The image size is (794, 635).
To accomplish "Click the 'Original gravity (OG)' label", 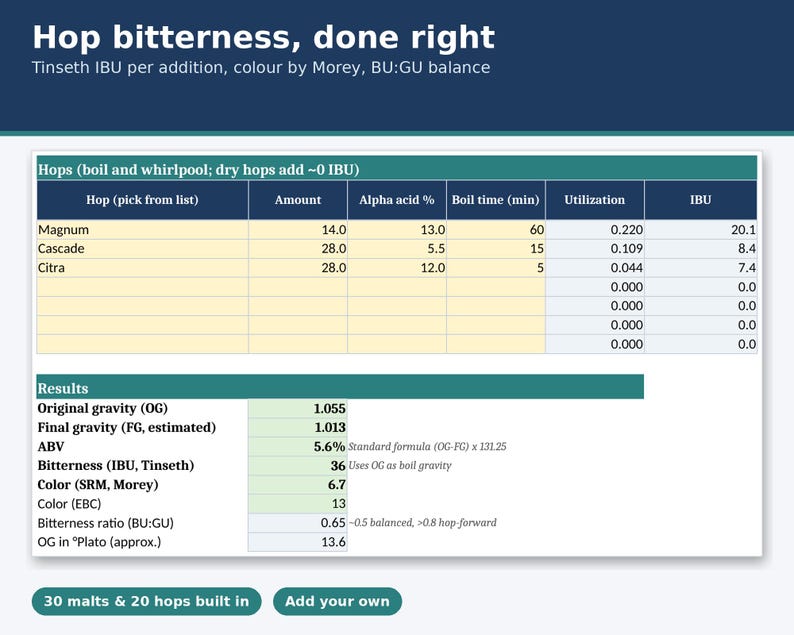I will pos(103,408).
